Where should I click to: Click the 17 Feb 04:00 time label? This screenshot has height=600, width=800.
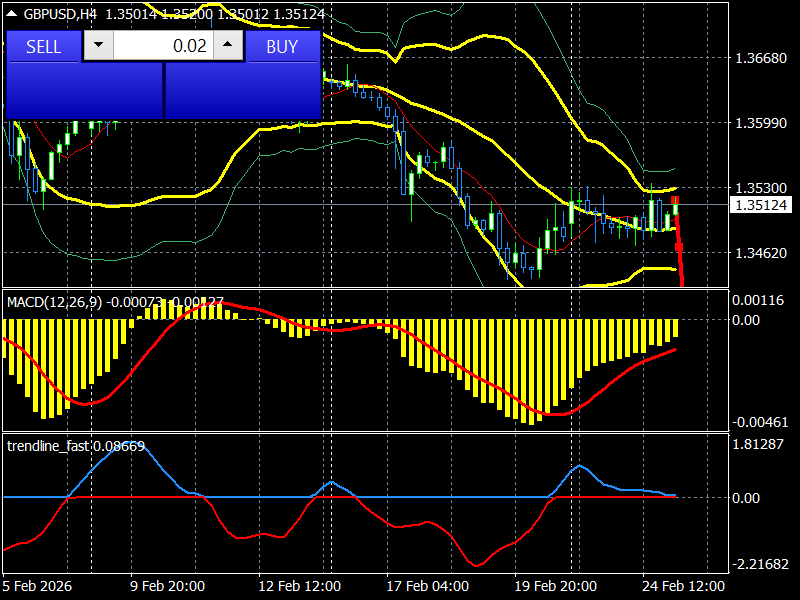point(428,586)
